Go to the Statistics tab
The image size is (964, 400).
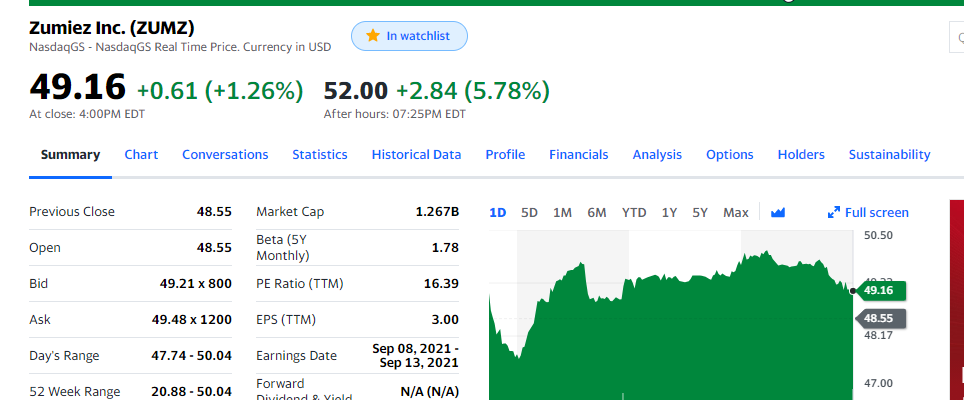point(320,154)
